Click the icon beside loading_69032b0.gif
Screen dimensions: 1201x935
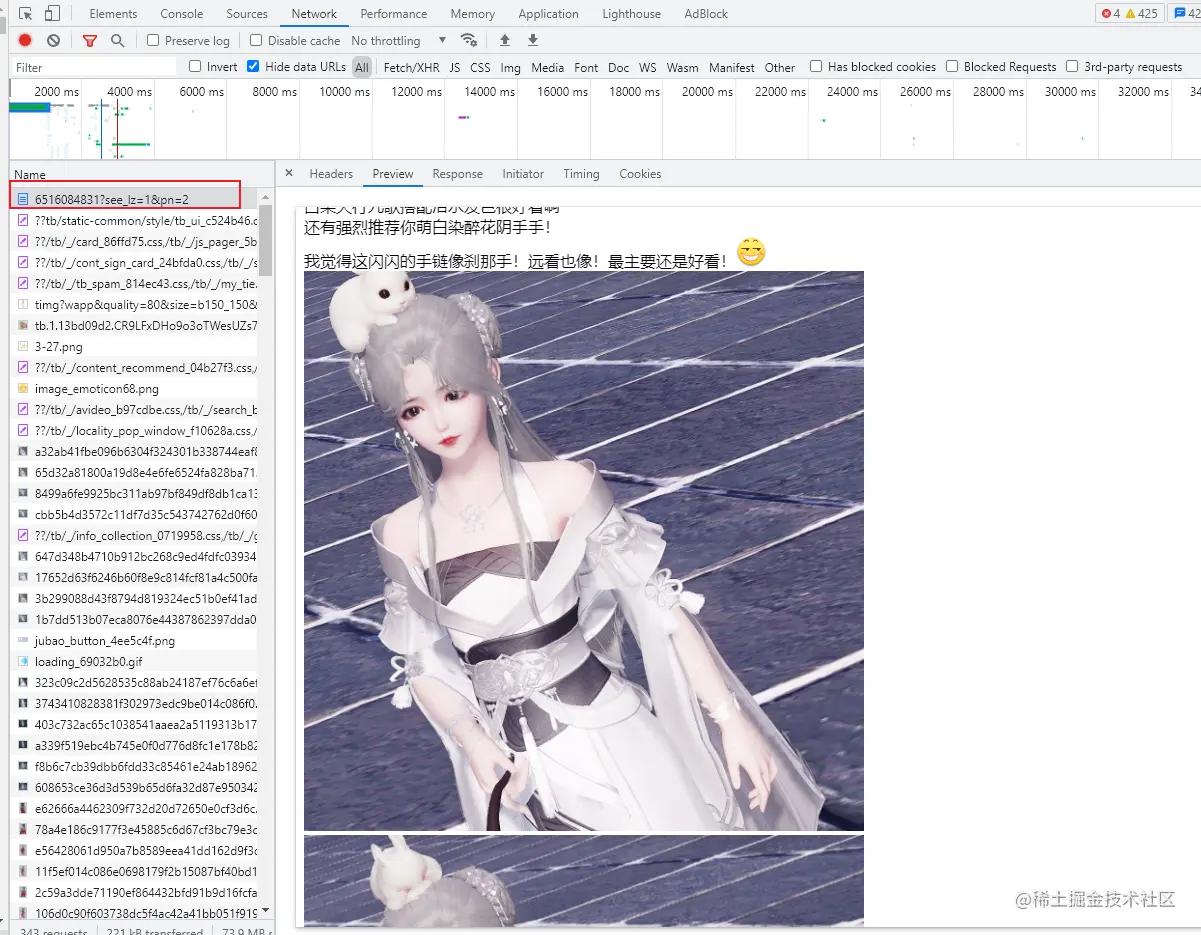tap(24, 662)
